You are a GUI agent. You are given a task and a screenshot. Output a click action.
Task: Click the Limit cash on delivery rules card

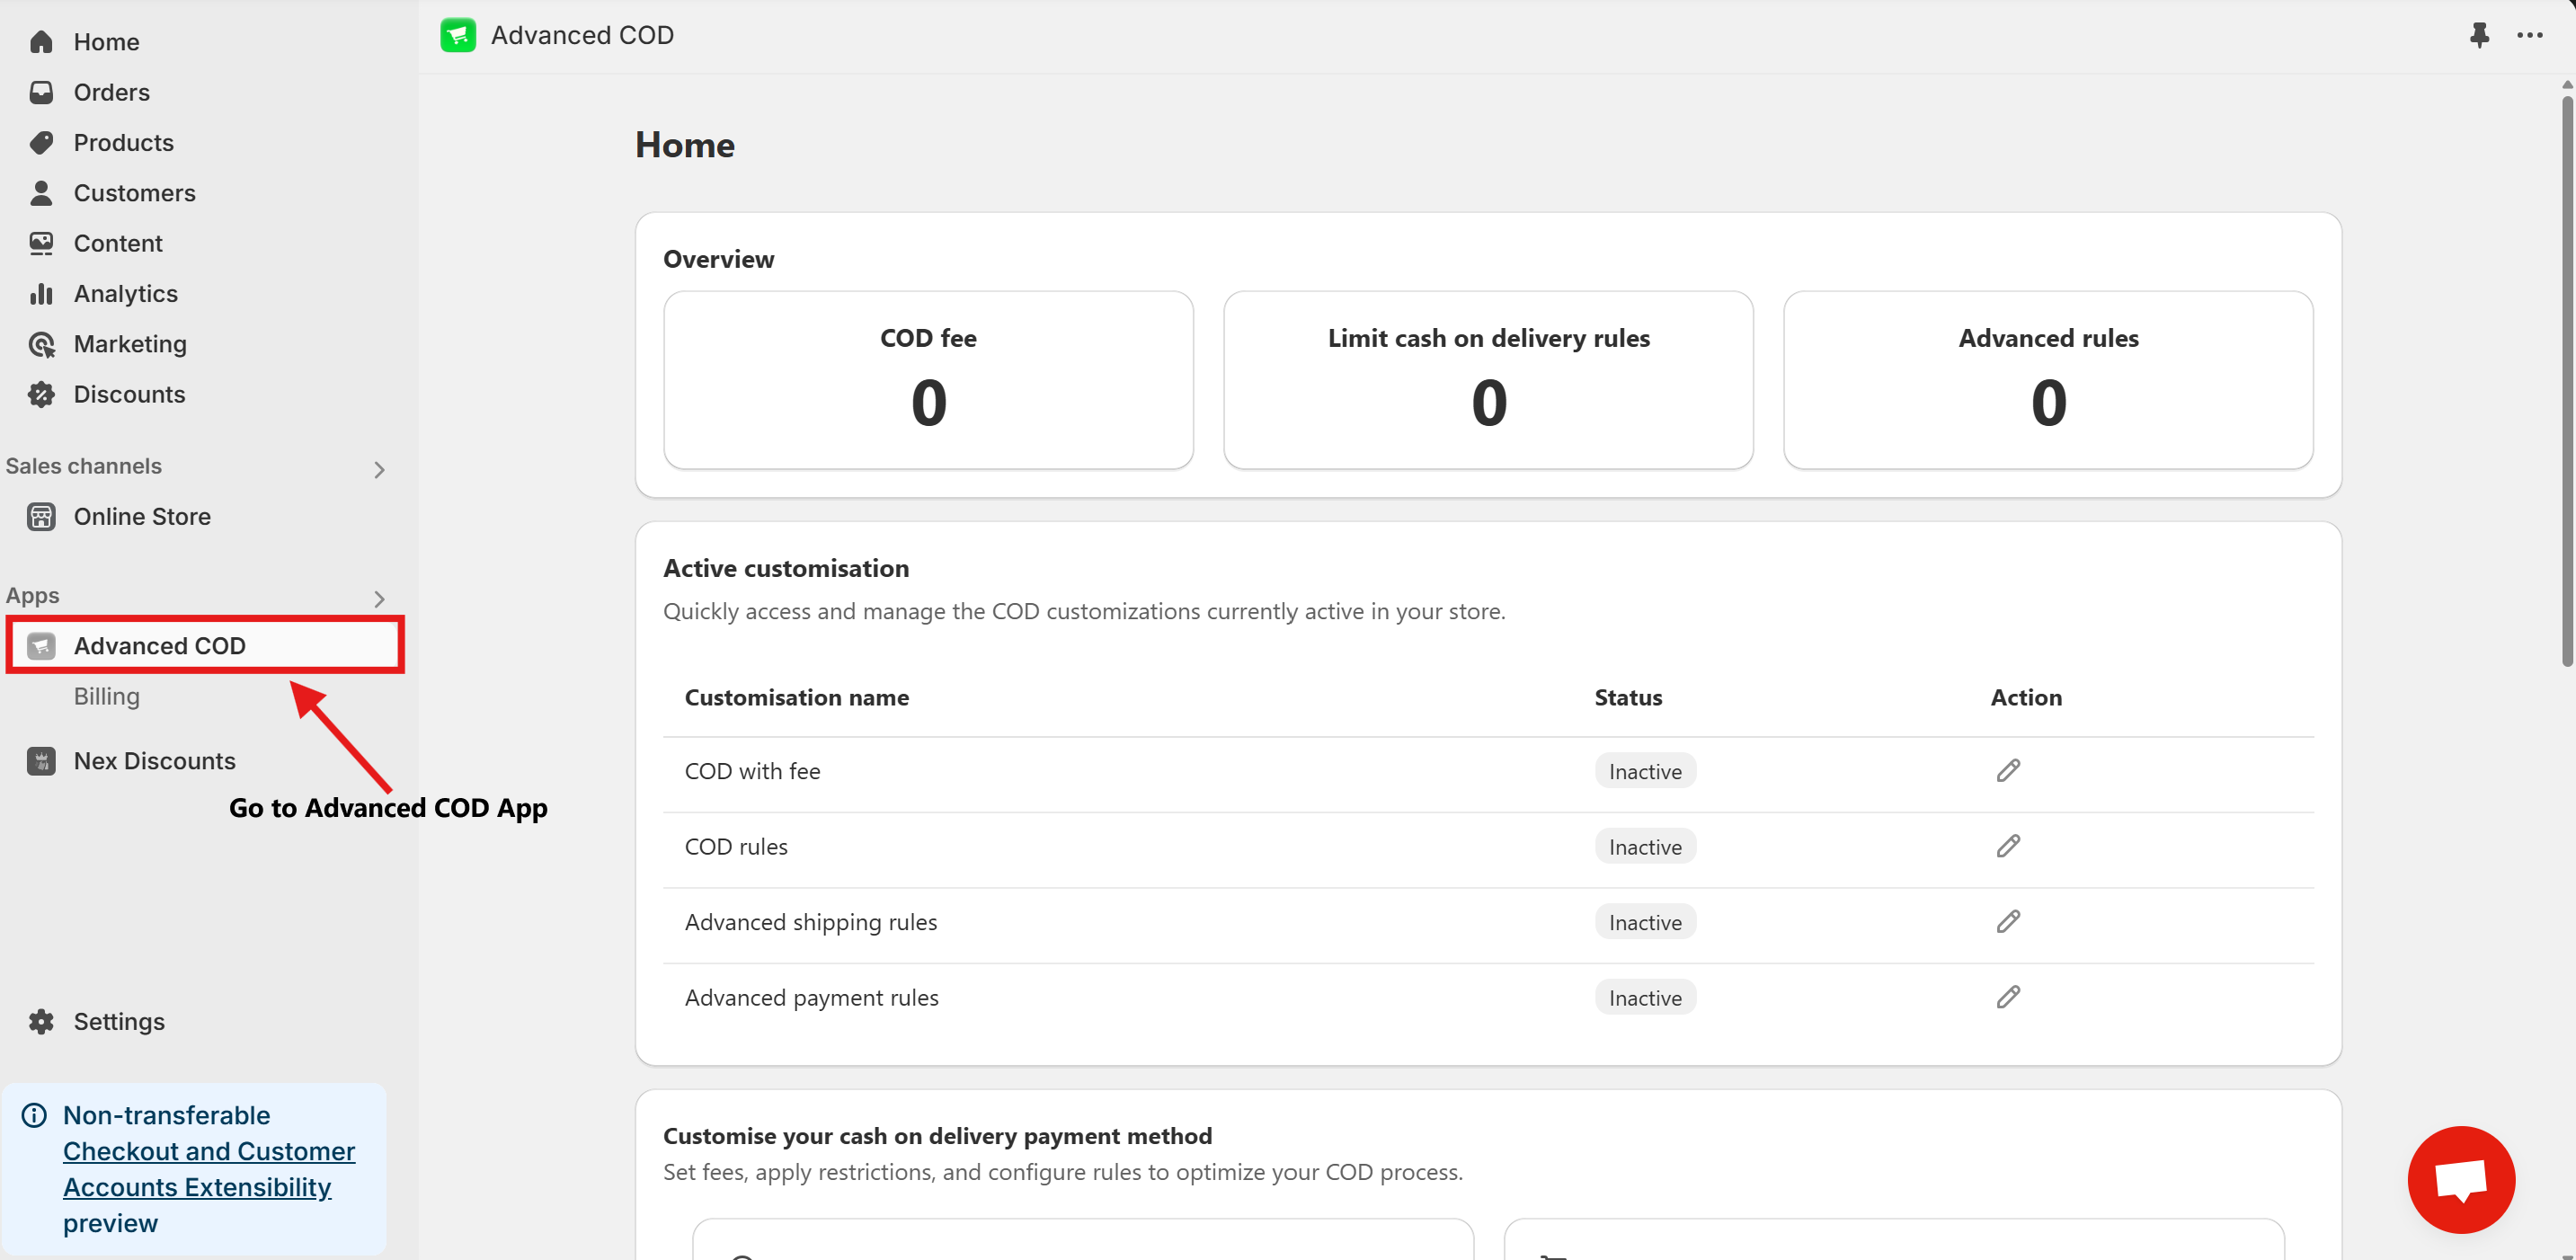1487,380
